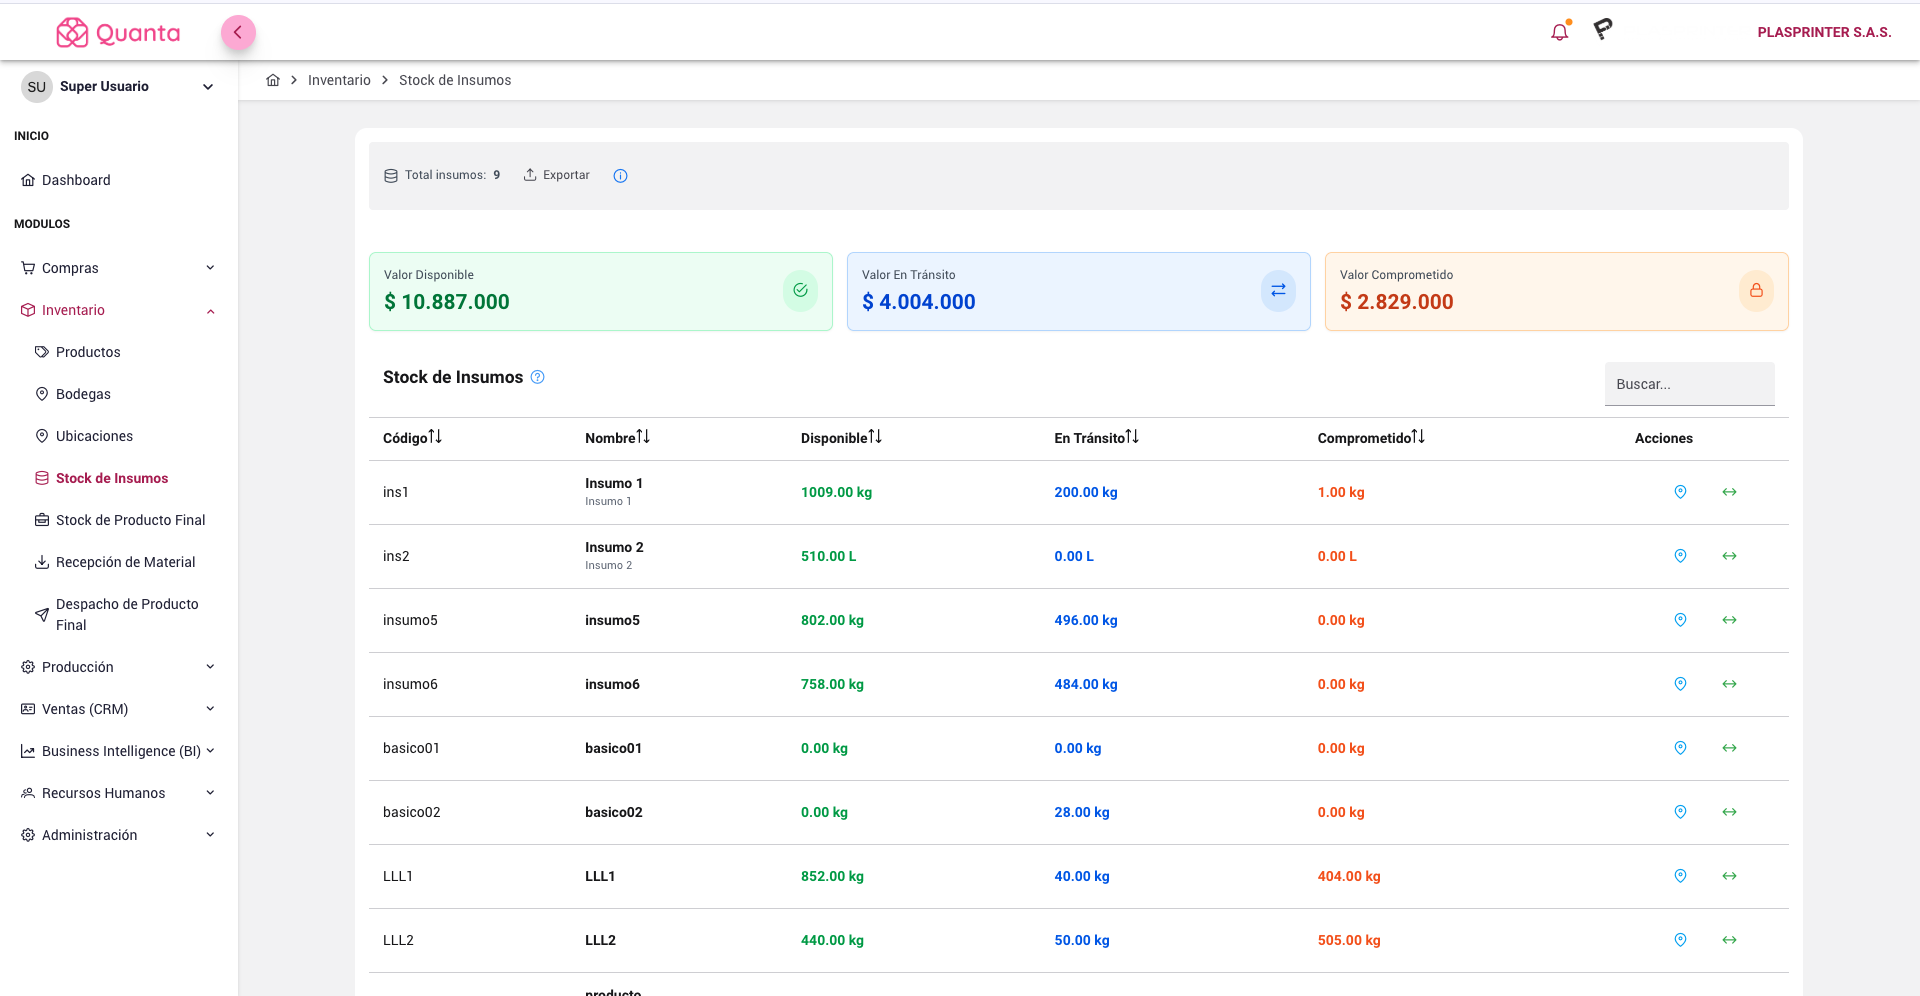The image size is (1920, 996).
Task: Click the home icon in breadcrumb
Action: click(273, 80)
